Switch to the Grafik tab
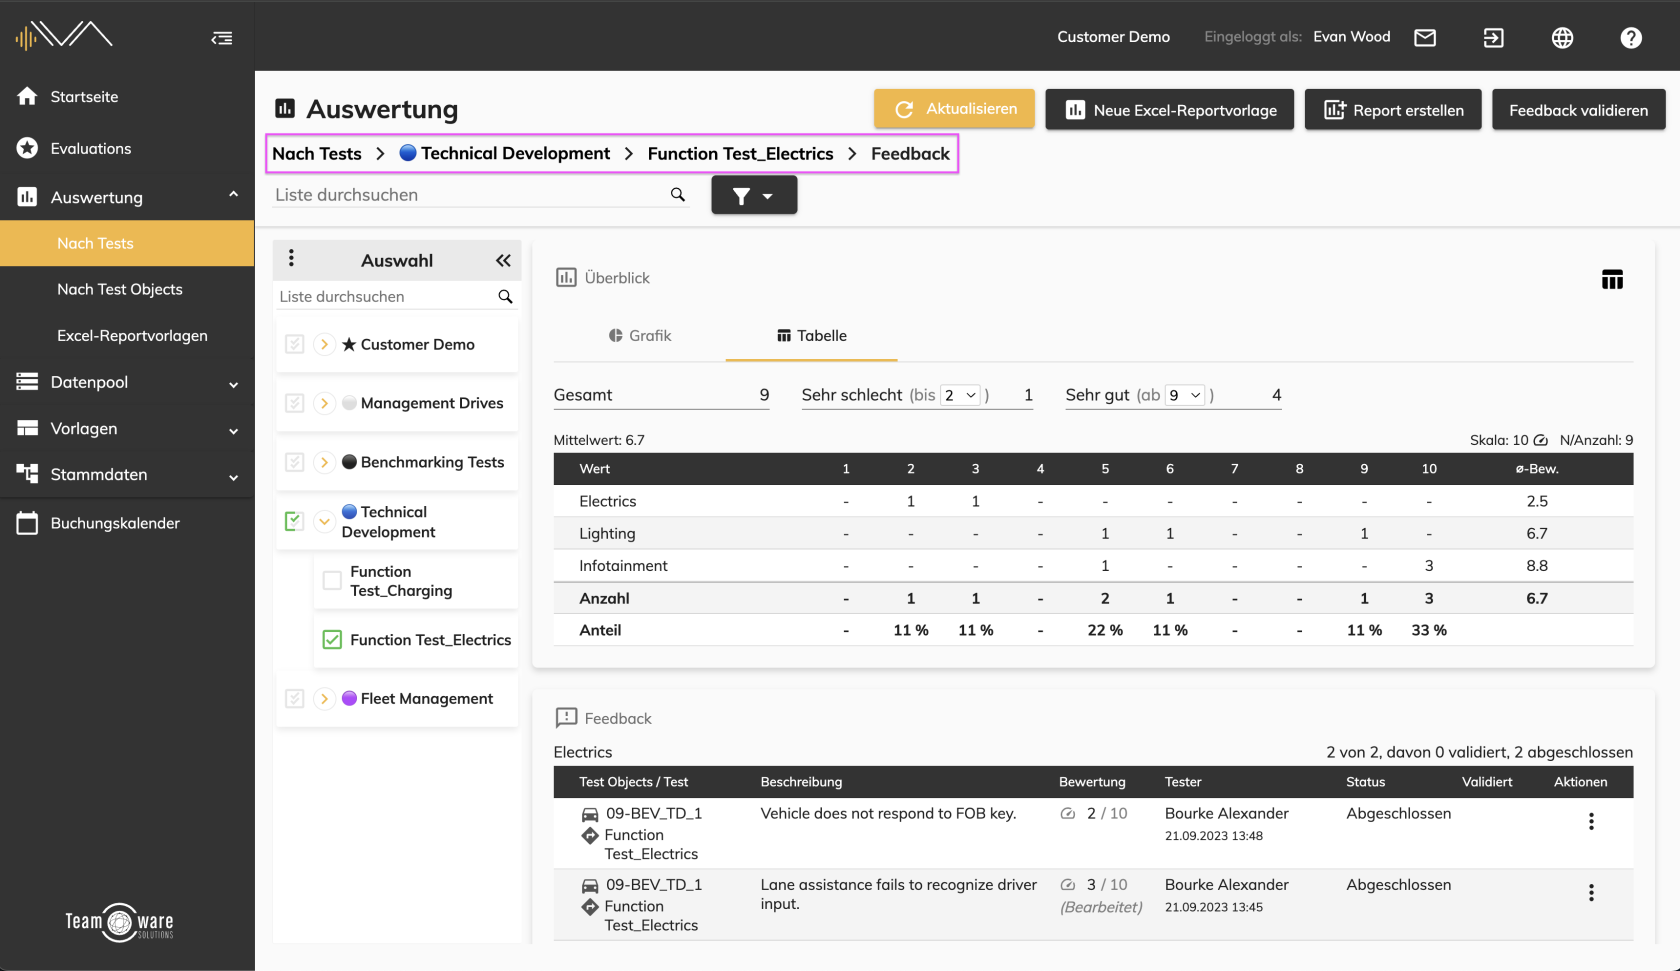The image size is (1680, 971). pyautogui.click(x=640, y=336)
